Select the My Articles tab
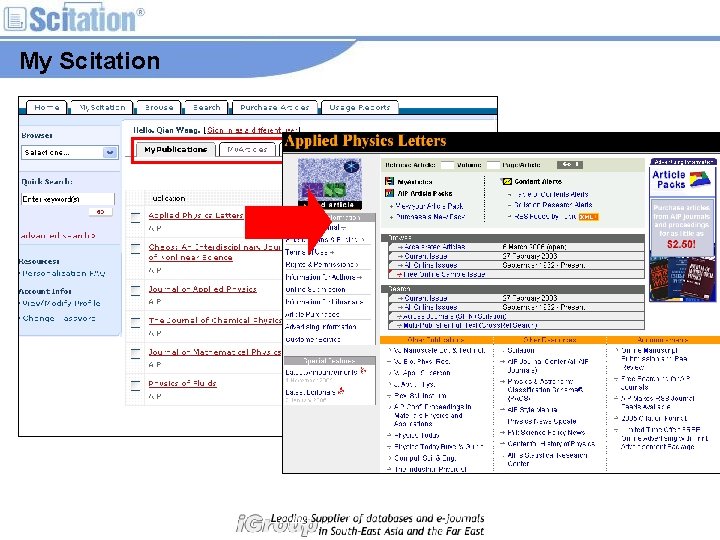 pos(247,150)
